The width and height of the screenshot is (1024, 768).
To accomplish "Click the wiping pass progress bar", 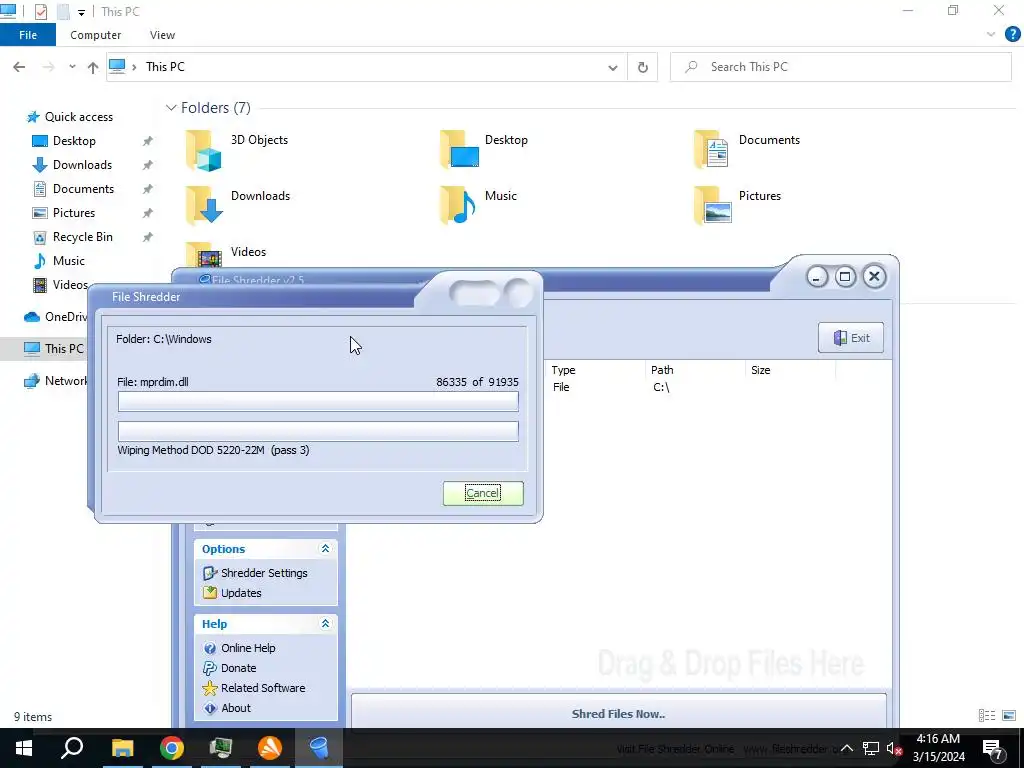I will [318, 431].
